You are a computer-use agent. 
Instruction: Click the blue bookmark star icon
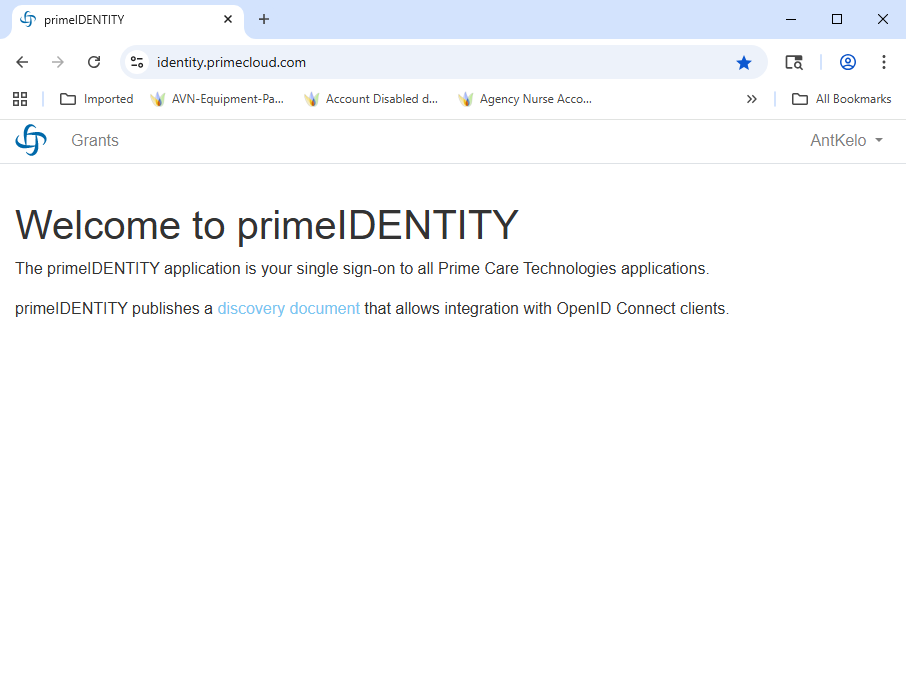(744, 62)
